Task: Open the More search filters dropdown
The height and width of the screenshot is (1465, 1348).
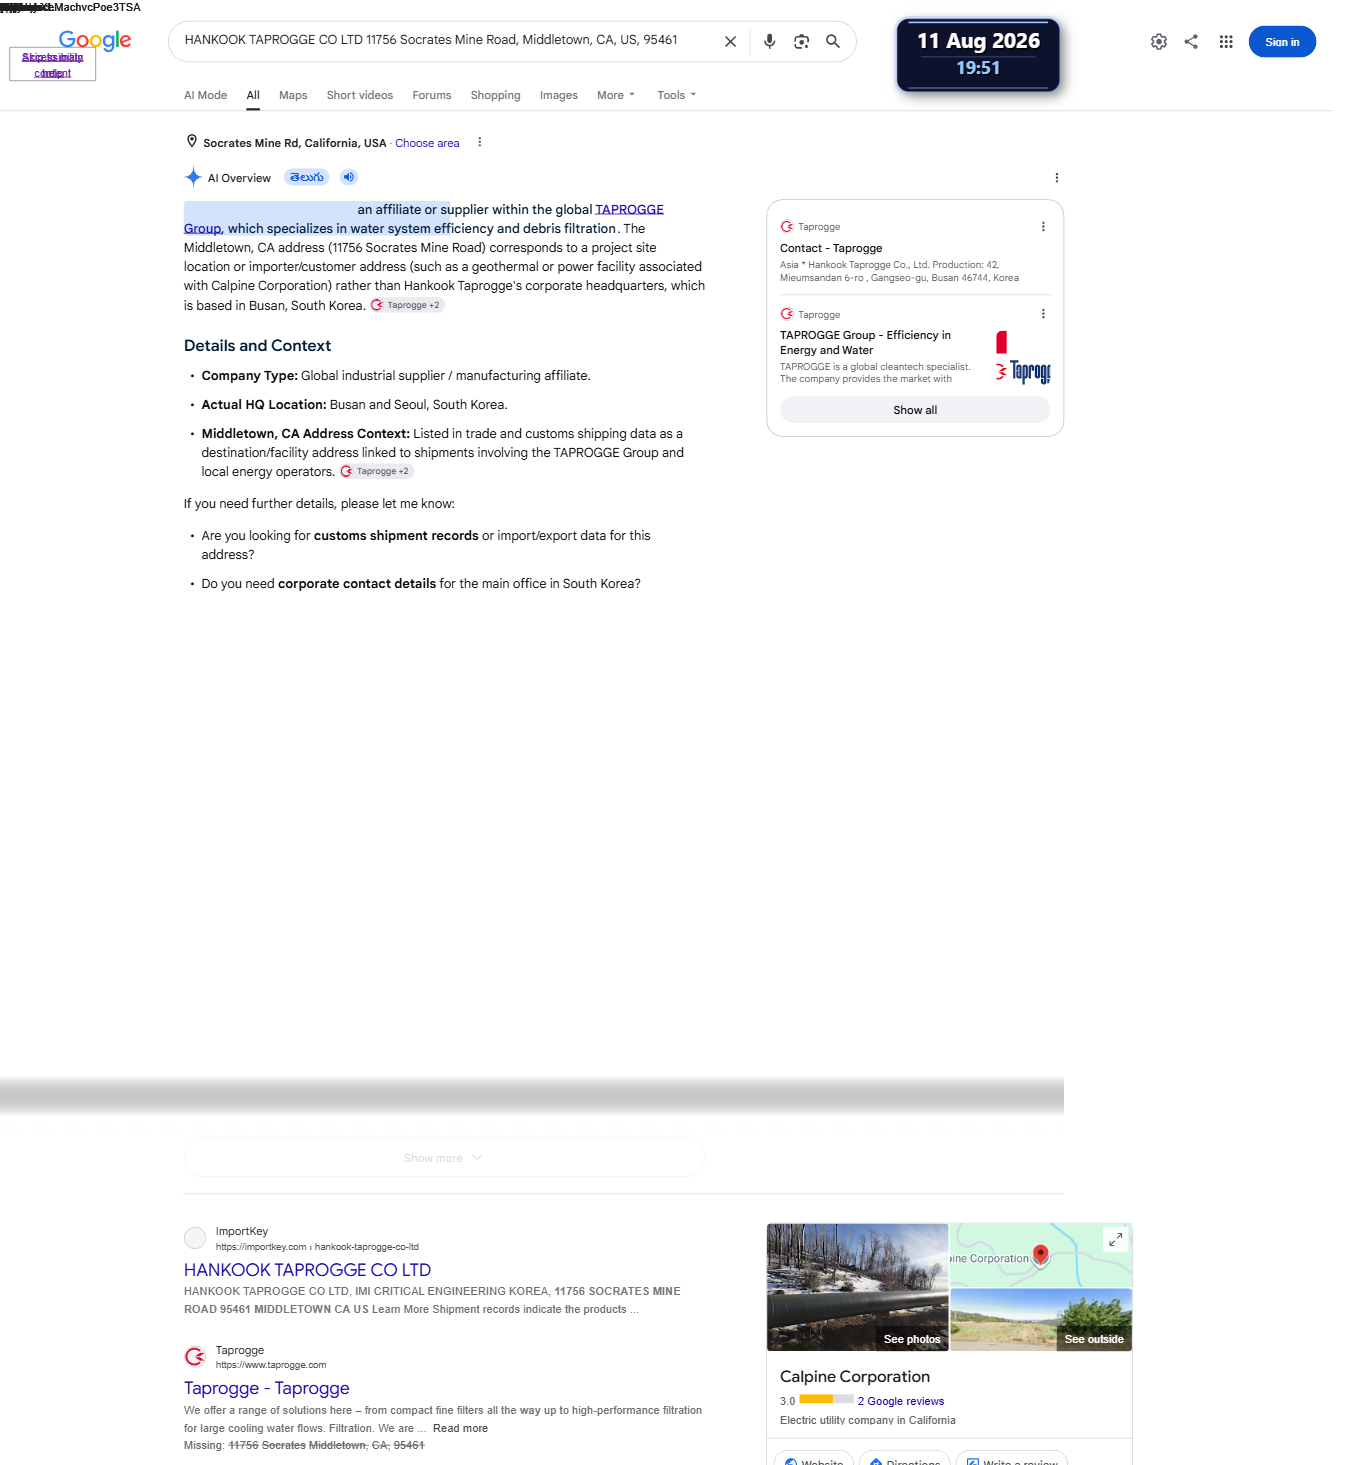Action: coord(616,95)
